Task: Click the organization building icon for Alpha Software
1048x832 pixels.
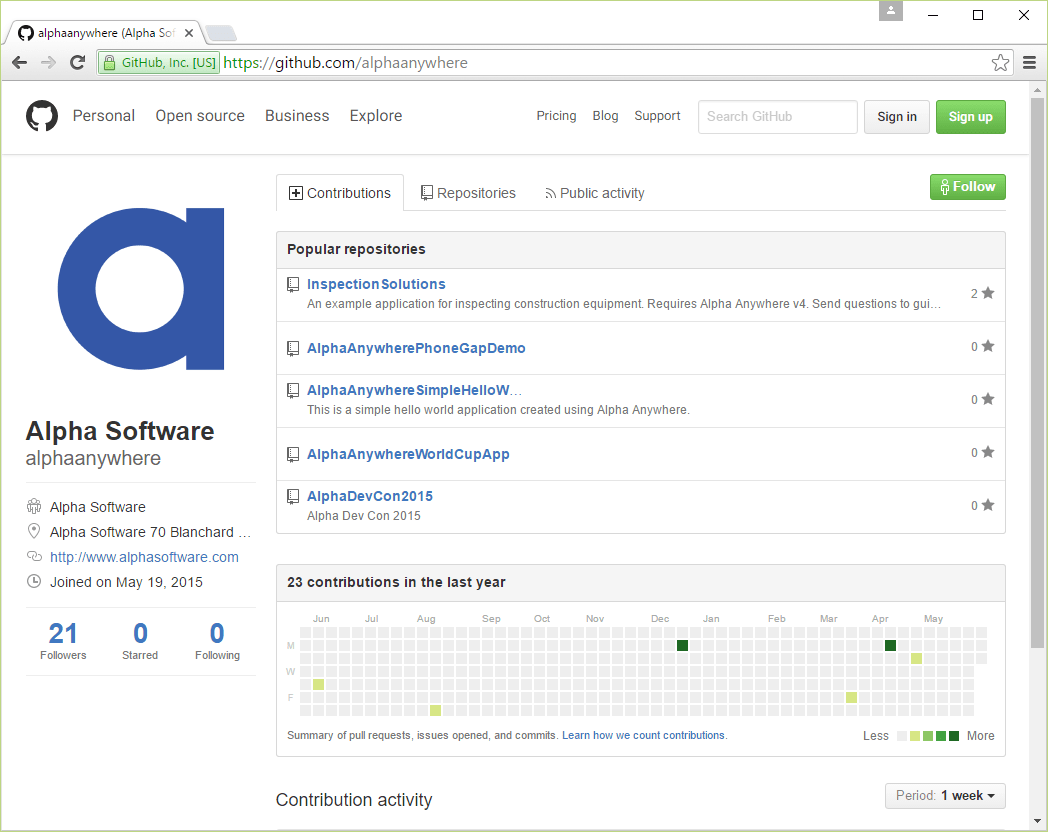Action: [33, 507]
